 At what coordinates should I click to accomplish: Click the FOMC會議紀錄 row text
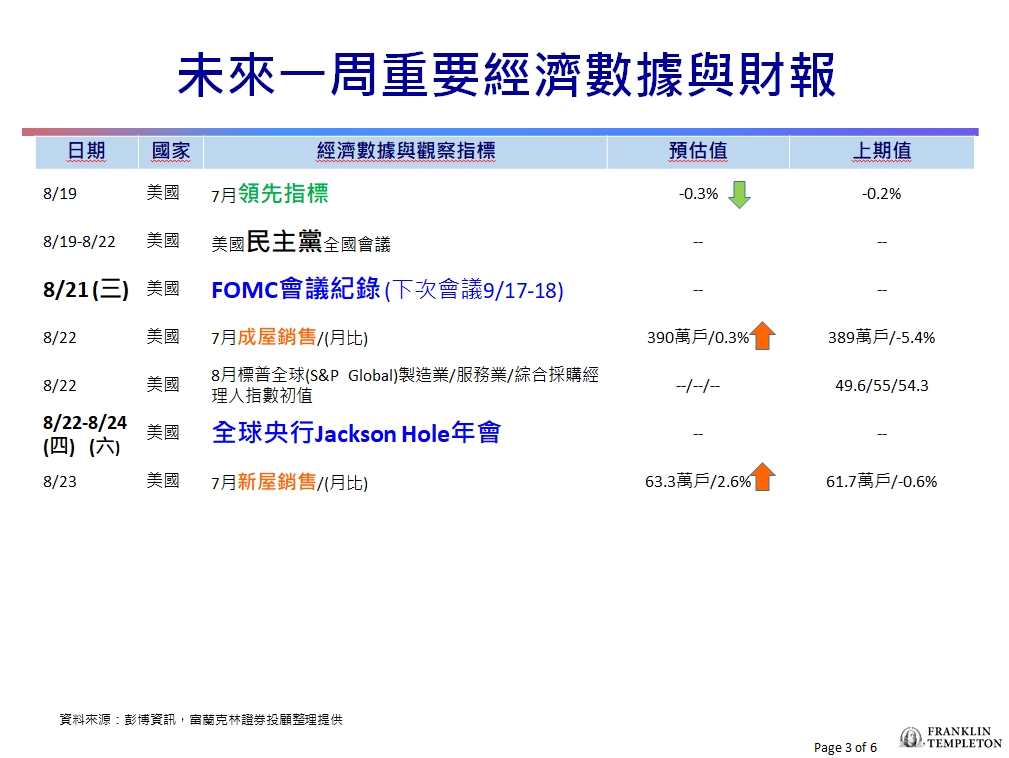[387, 290]
